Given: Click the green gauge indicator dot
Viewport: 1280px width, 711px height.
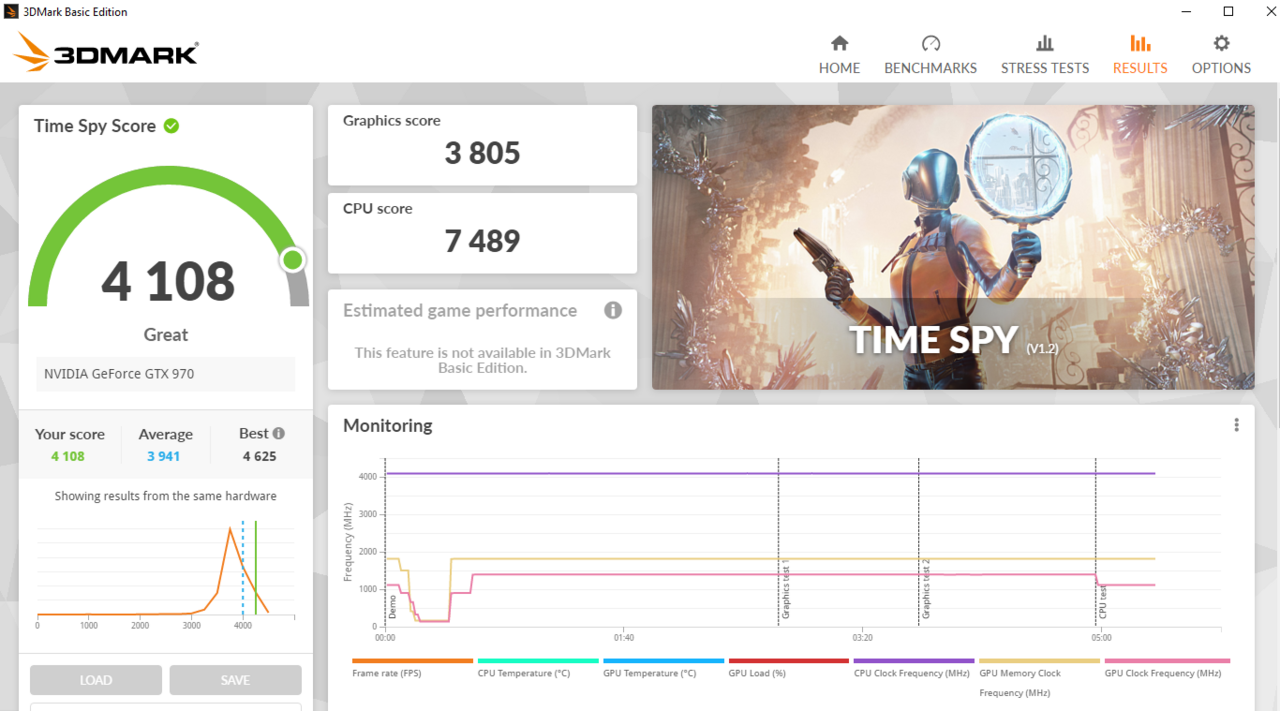Looking at the screenshot, I should (x=293, y=260).
